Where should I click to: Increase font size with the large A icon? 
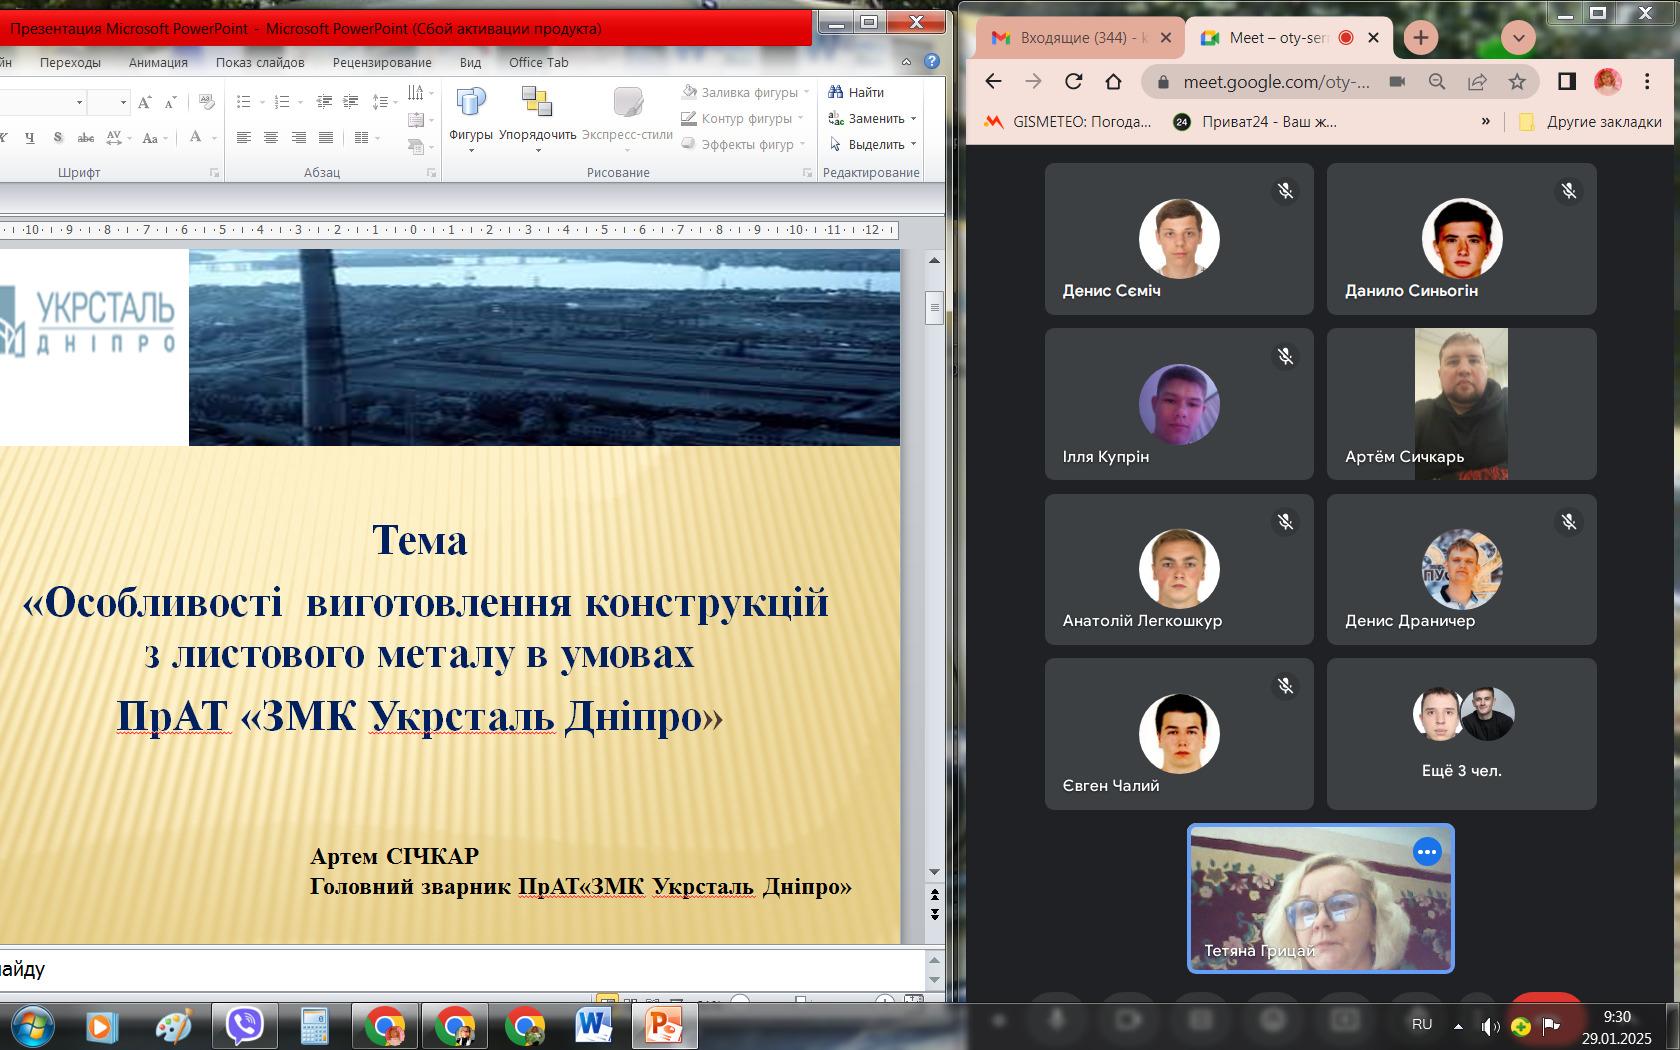click(x=145, y=102)
